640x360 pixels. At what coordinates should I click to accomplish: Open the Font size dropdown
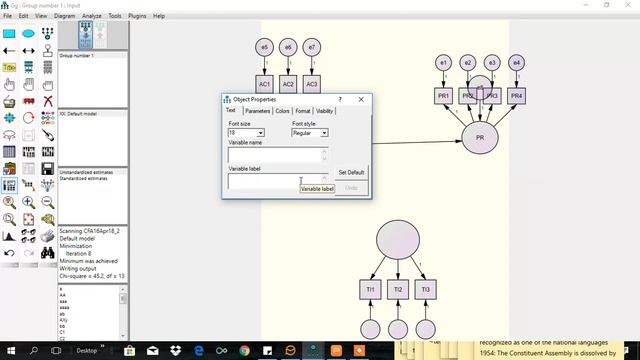pos(260,133)
